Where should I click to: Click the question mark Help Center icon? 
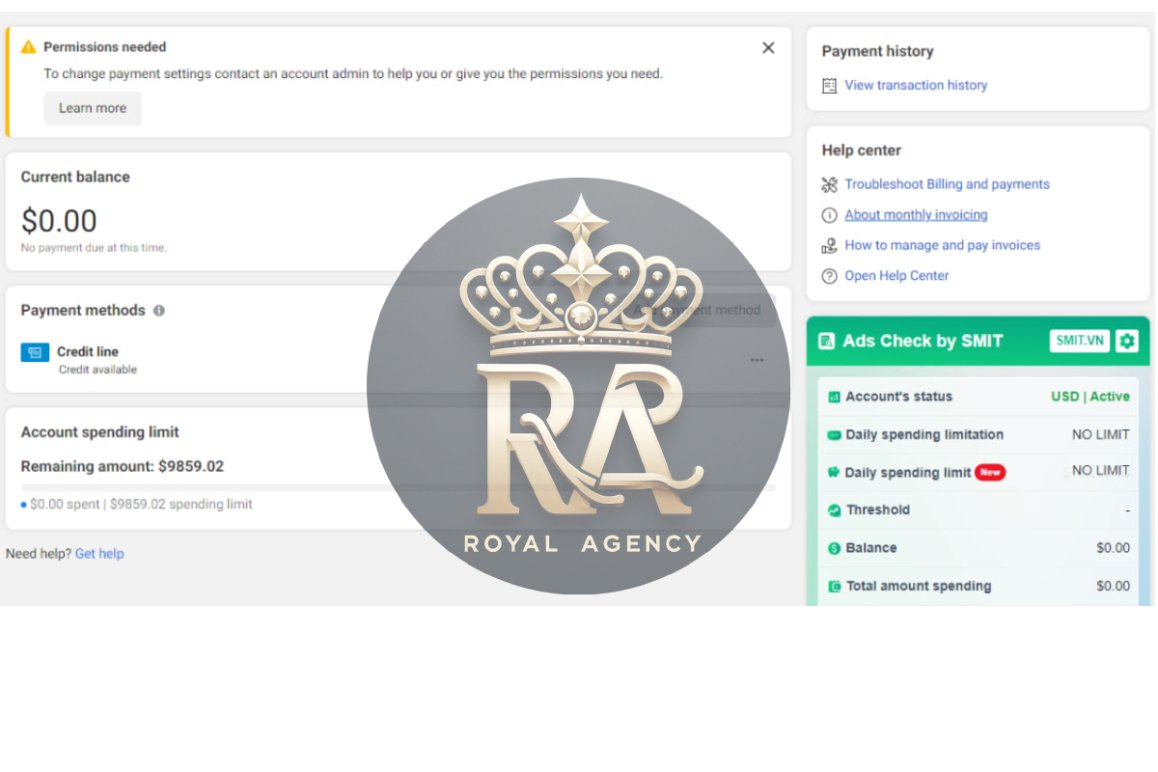[829, 276]
